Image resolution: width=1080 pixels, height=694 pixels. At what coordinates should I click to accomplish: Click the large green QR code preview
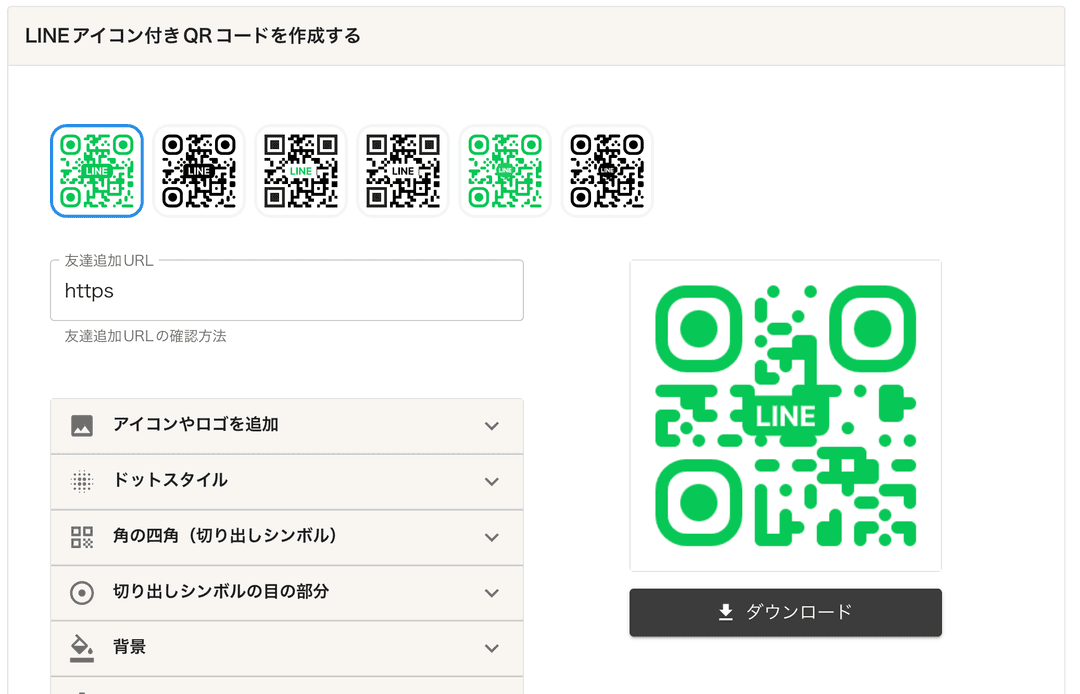click(x=785, y=414)
